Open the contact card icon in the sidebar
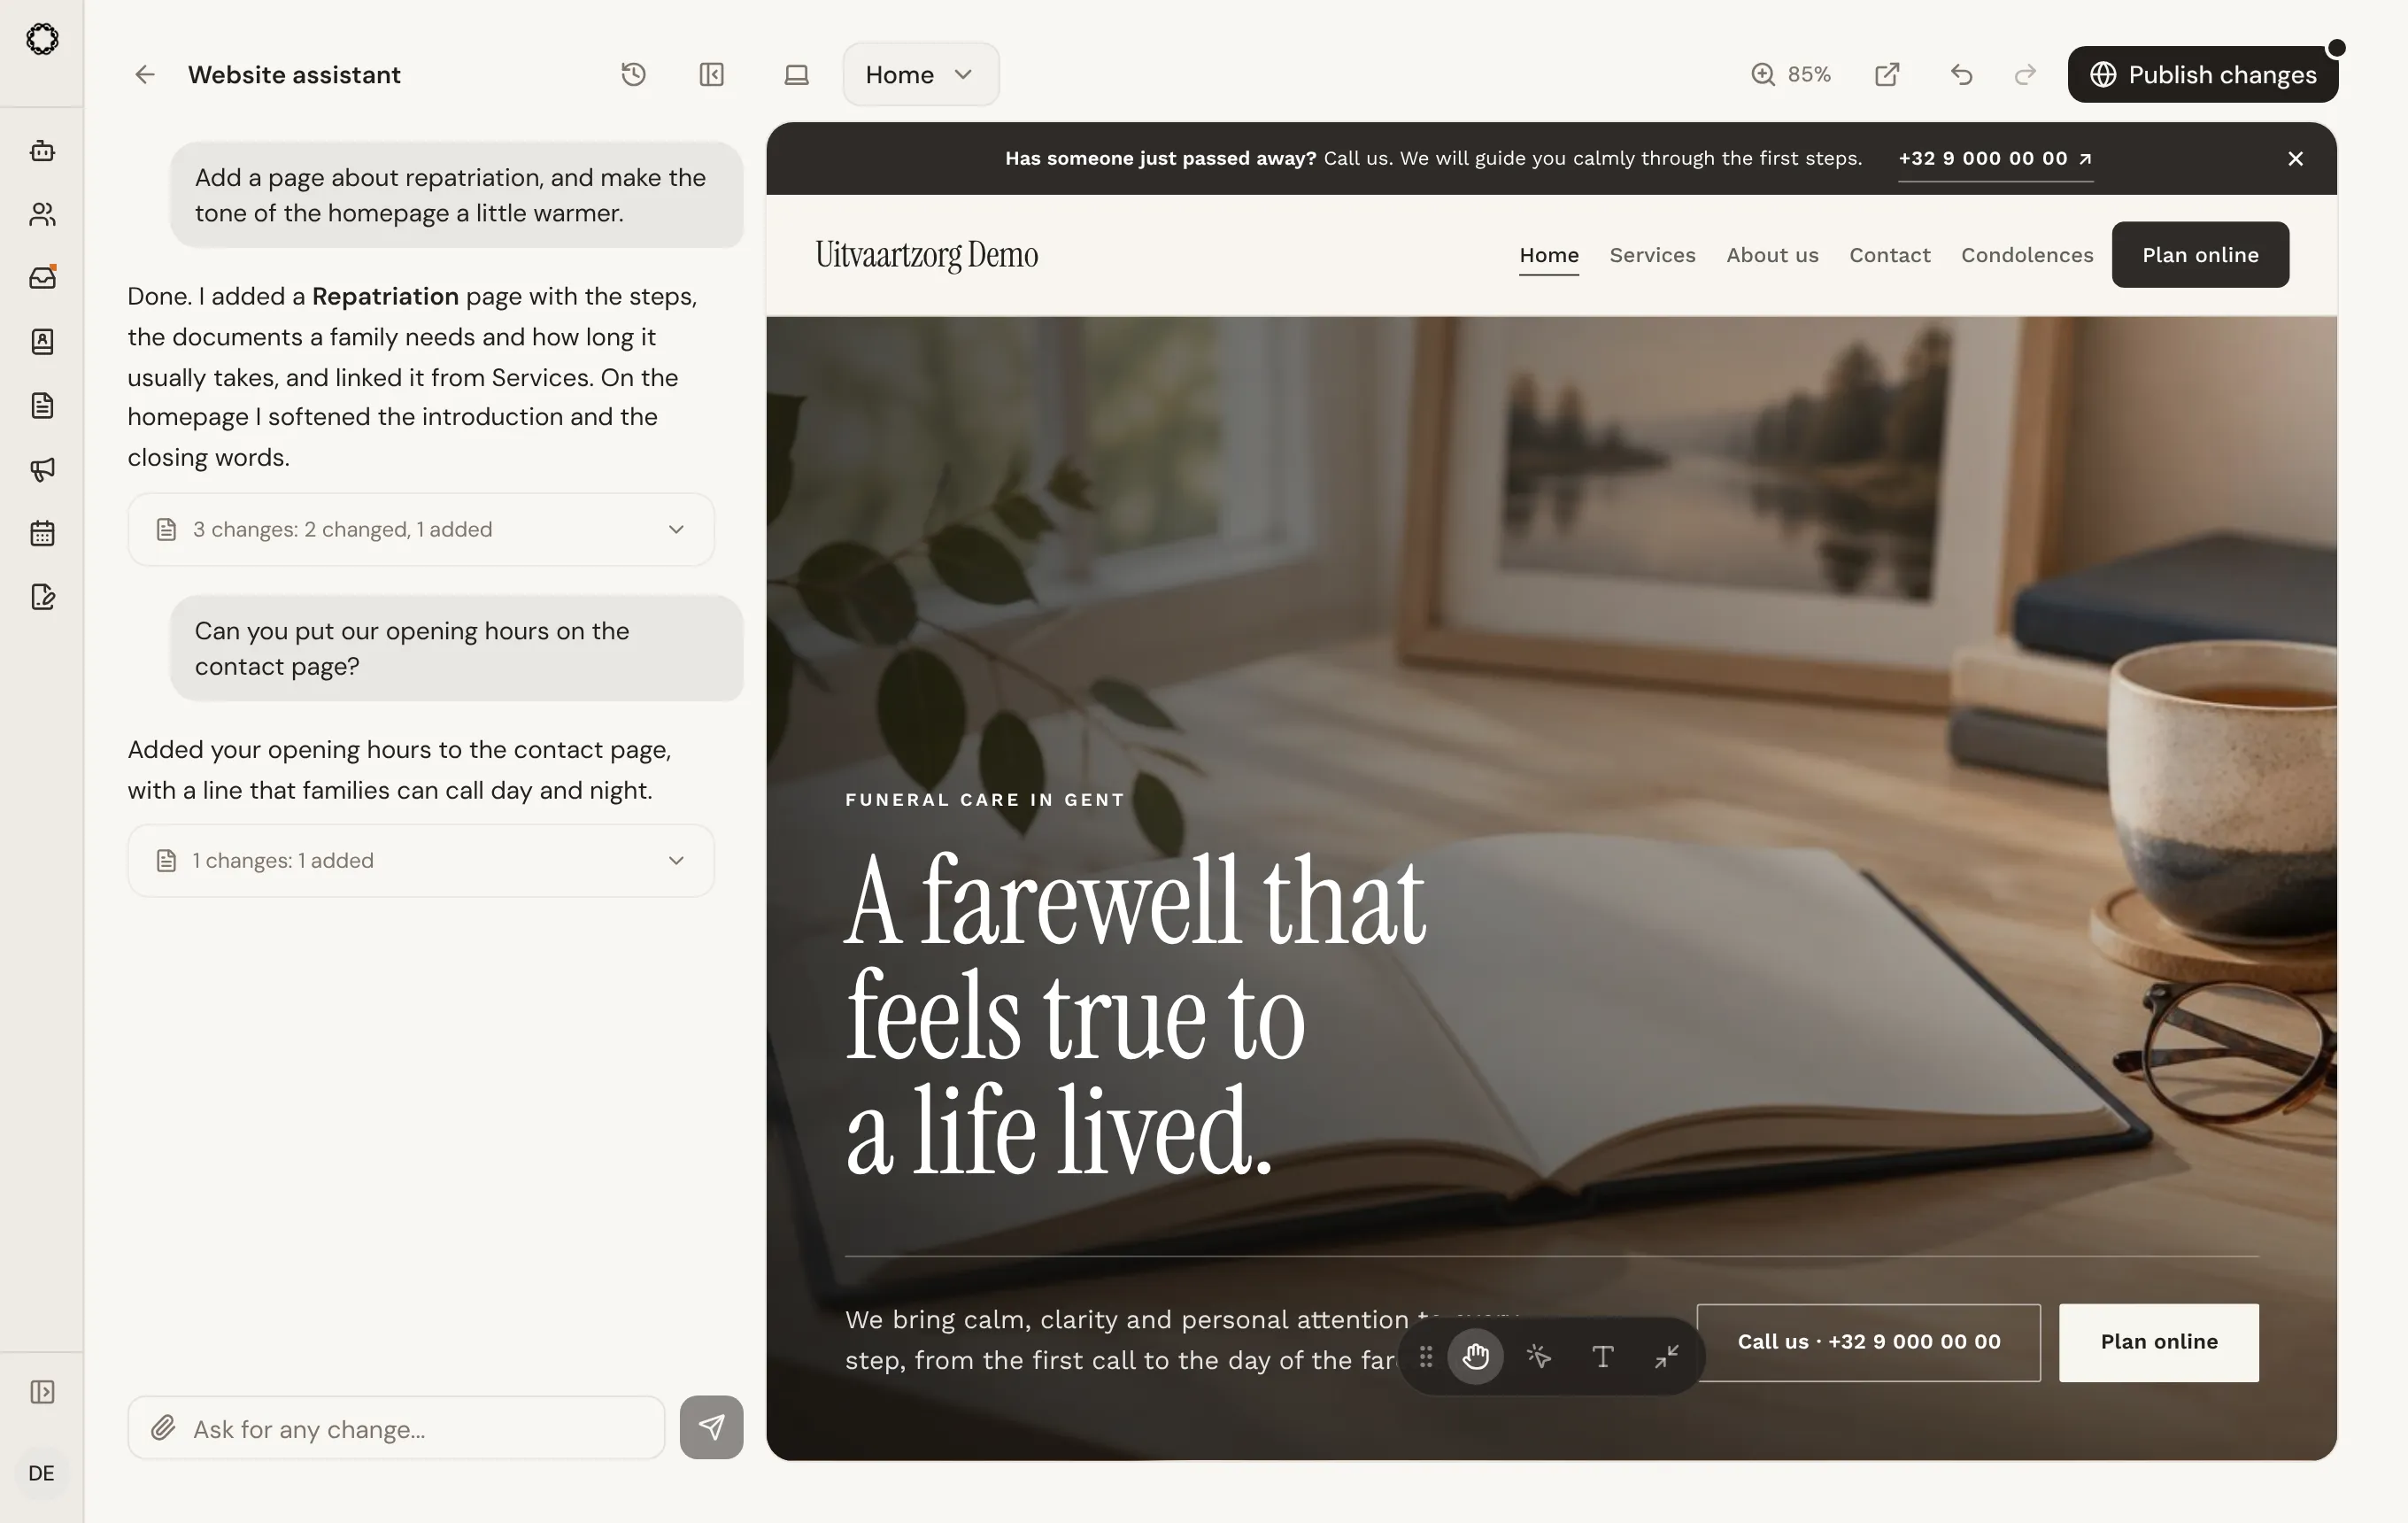2408x1523 pixels. (42, 342)
